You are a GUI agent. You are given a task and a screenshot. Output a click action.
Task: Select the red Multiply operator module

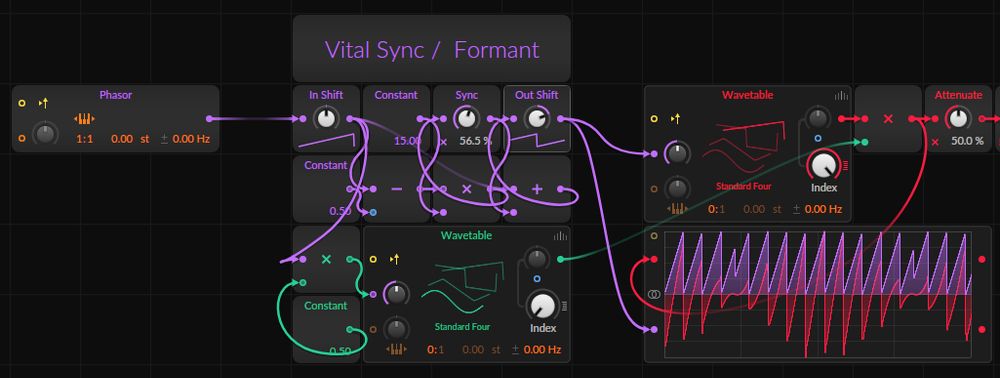pos(888,119)
